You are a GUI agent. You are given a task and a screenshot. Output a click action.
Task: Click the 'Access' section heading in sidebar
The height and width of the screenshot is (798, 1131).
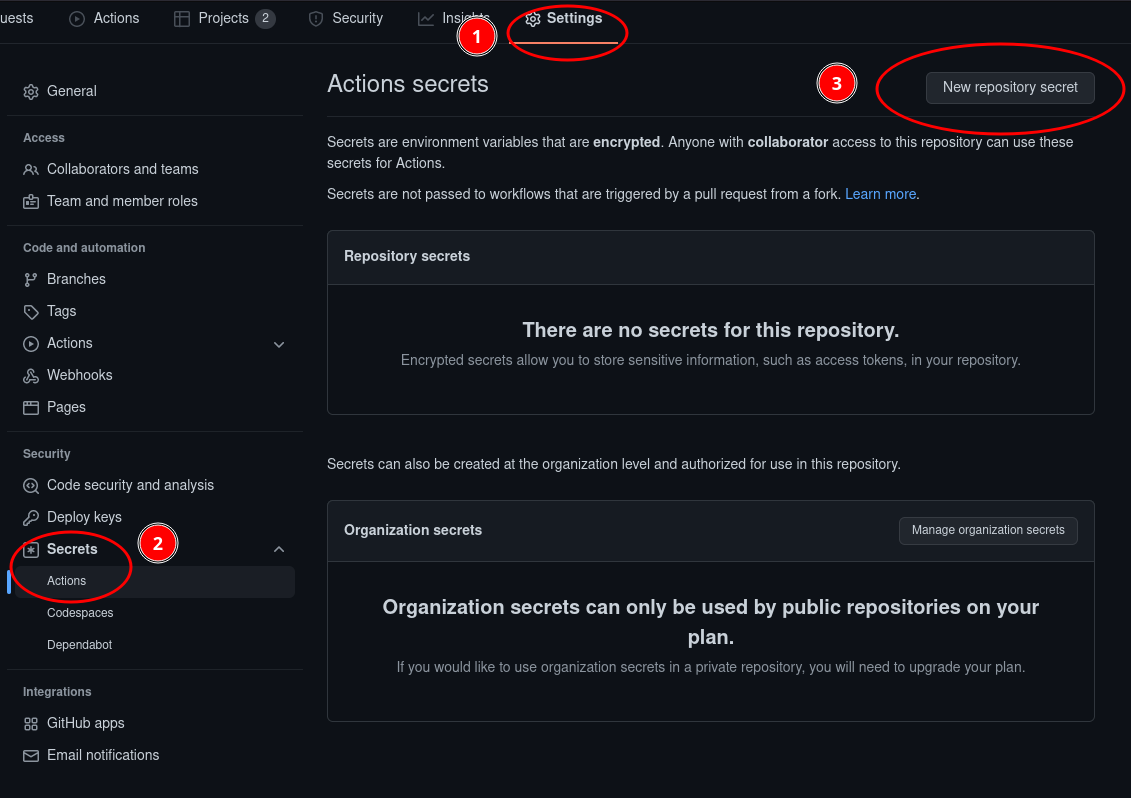point(43,138)
